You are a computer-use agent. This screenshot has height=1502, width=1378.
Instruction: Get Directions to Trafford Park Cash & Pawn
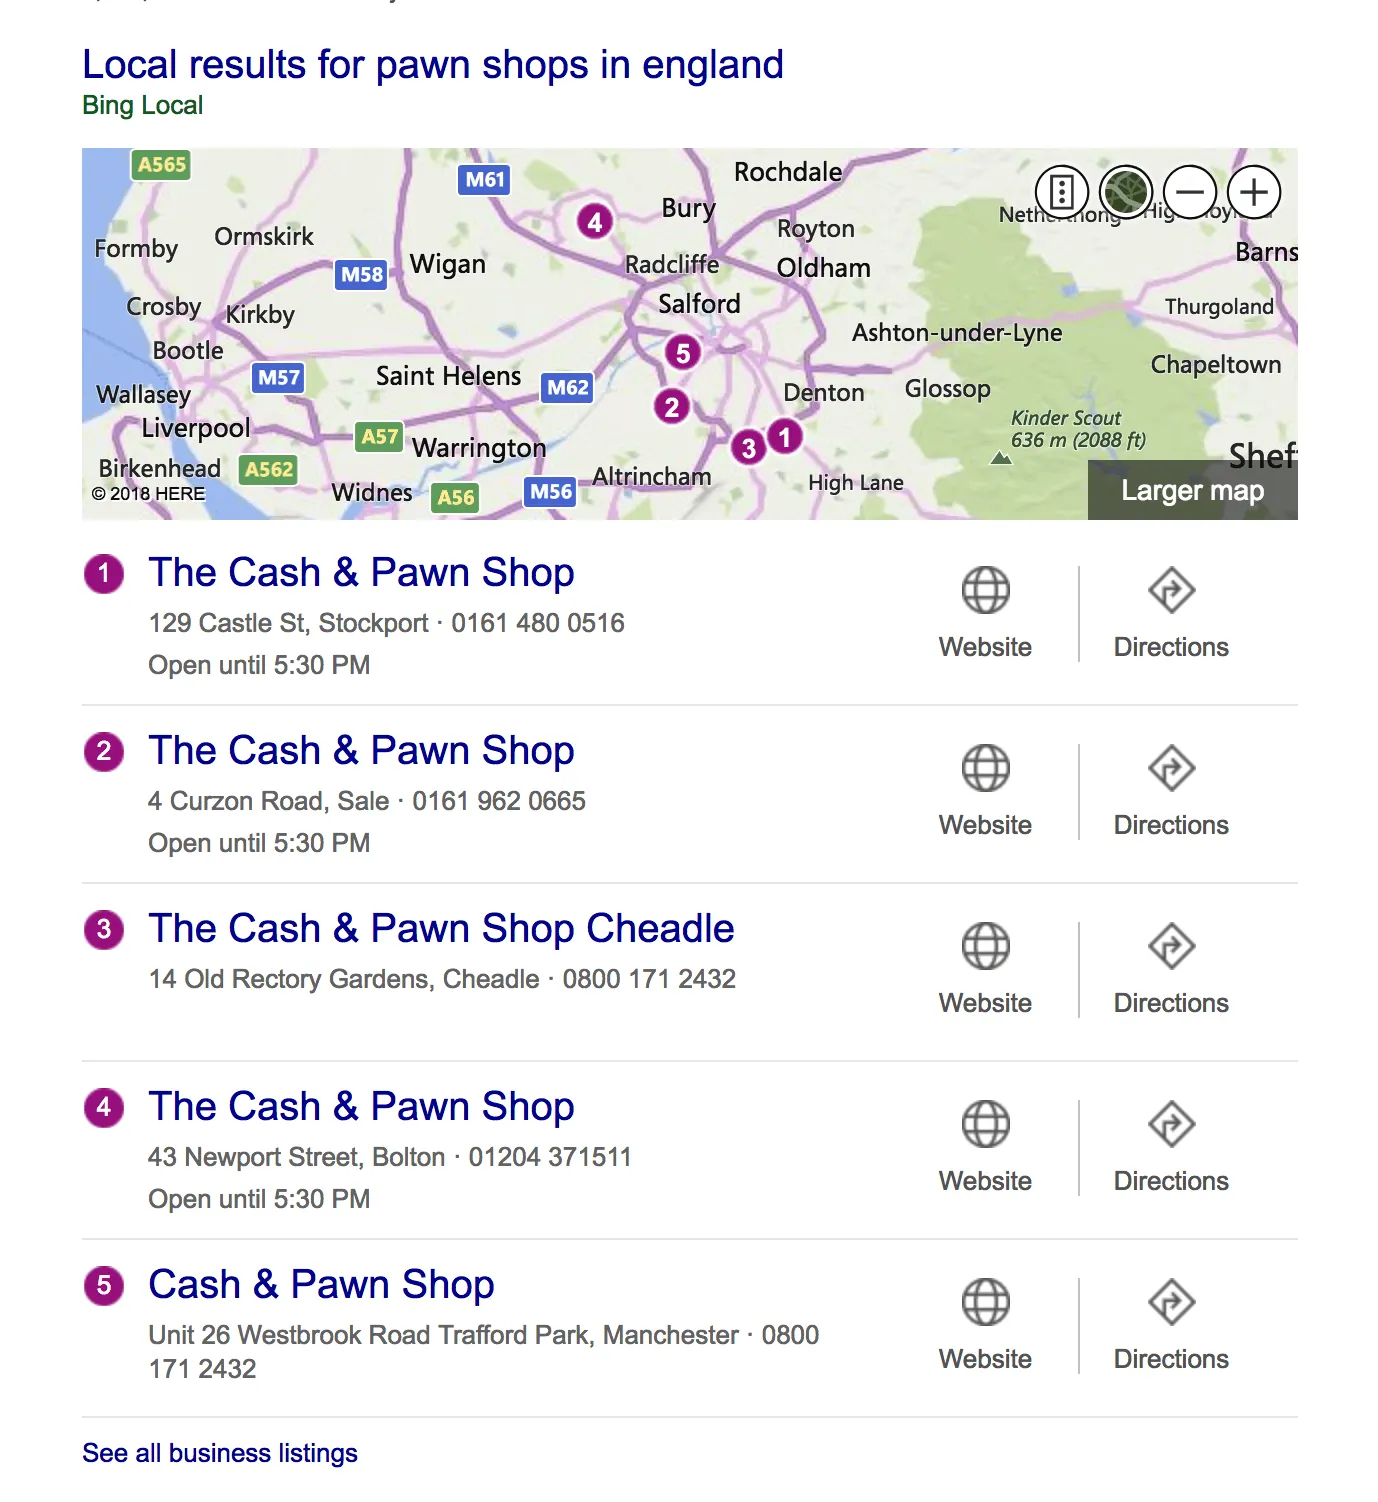(1171, 1325)
